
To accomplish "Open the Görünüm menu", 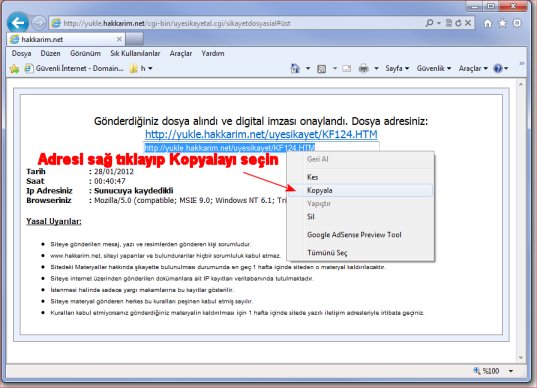I will pyautogui.click(x=85, y=53).
